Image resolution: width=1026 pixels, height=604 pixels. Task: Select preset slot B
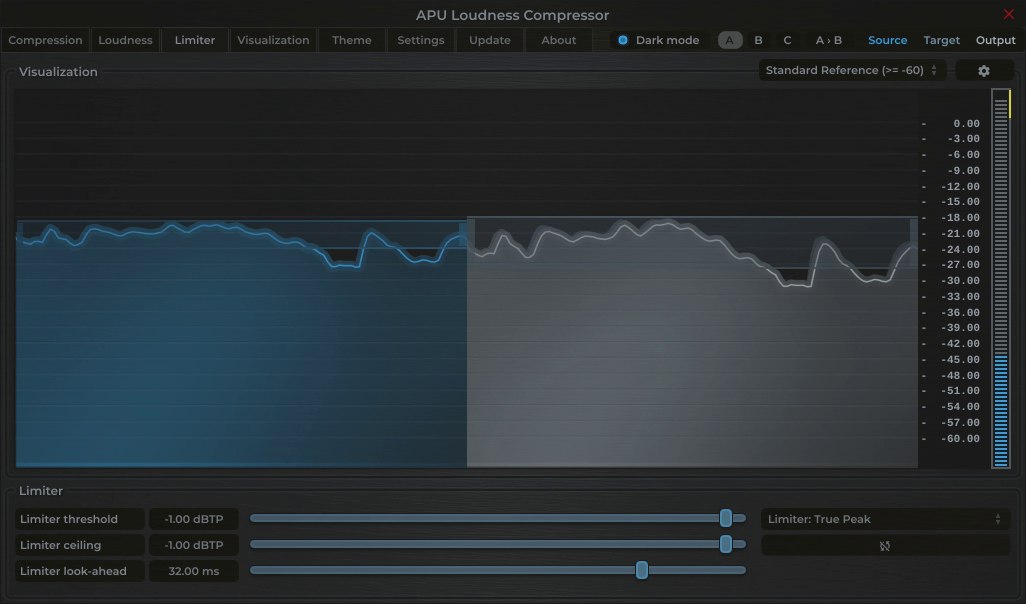(757, 40)
